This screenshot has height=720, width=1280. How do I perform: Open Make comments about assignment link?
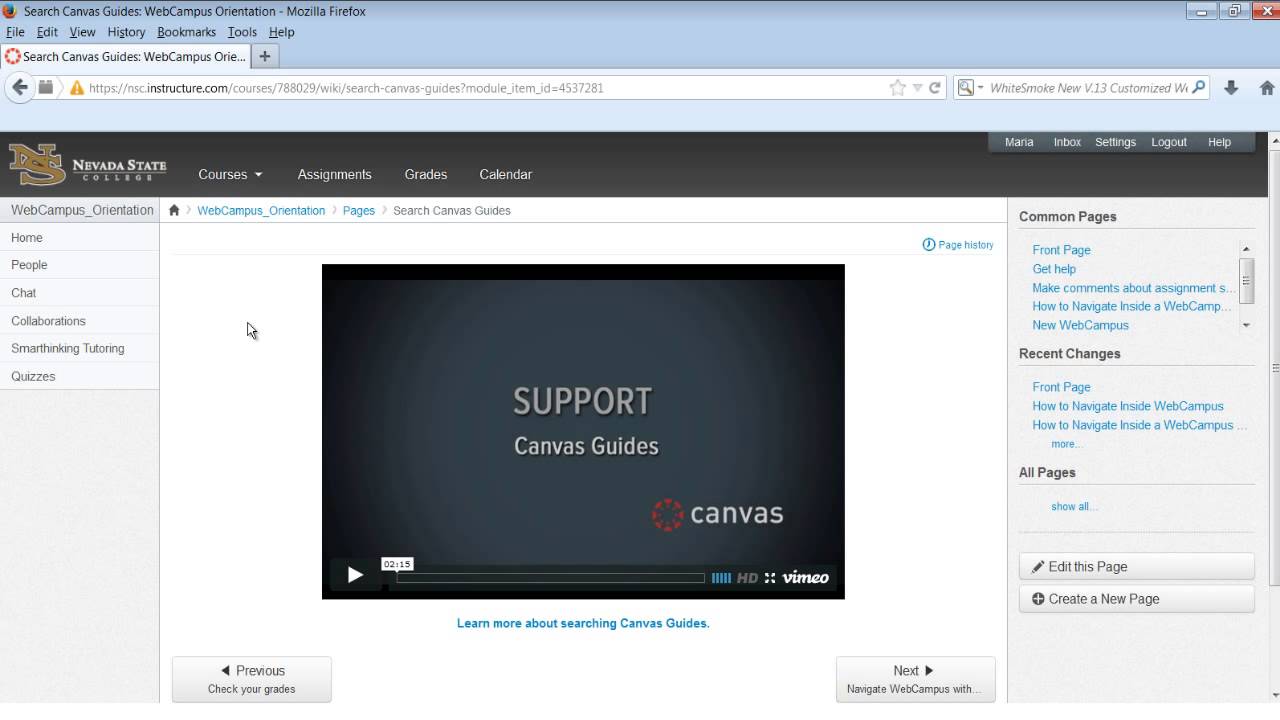(1133, 288)
